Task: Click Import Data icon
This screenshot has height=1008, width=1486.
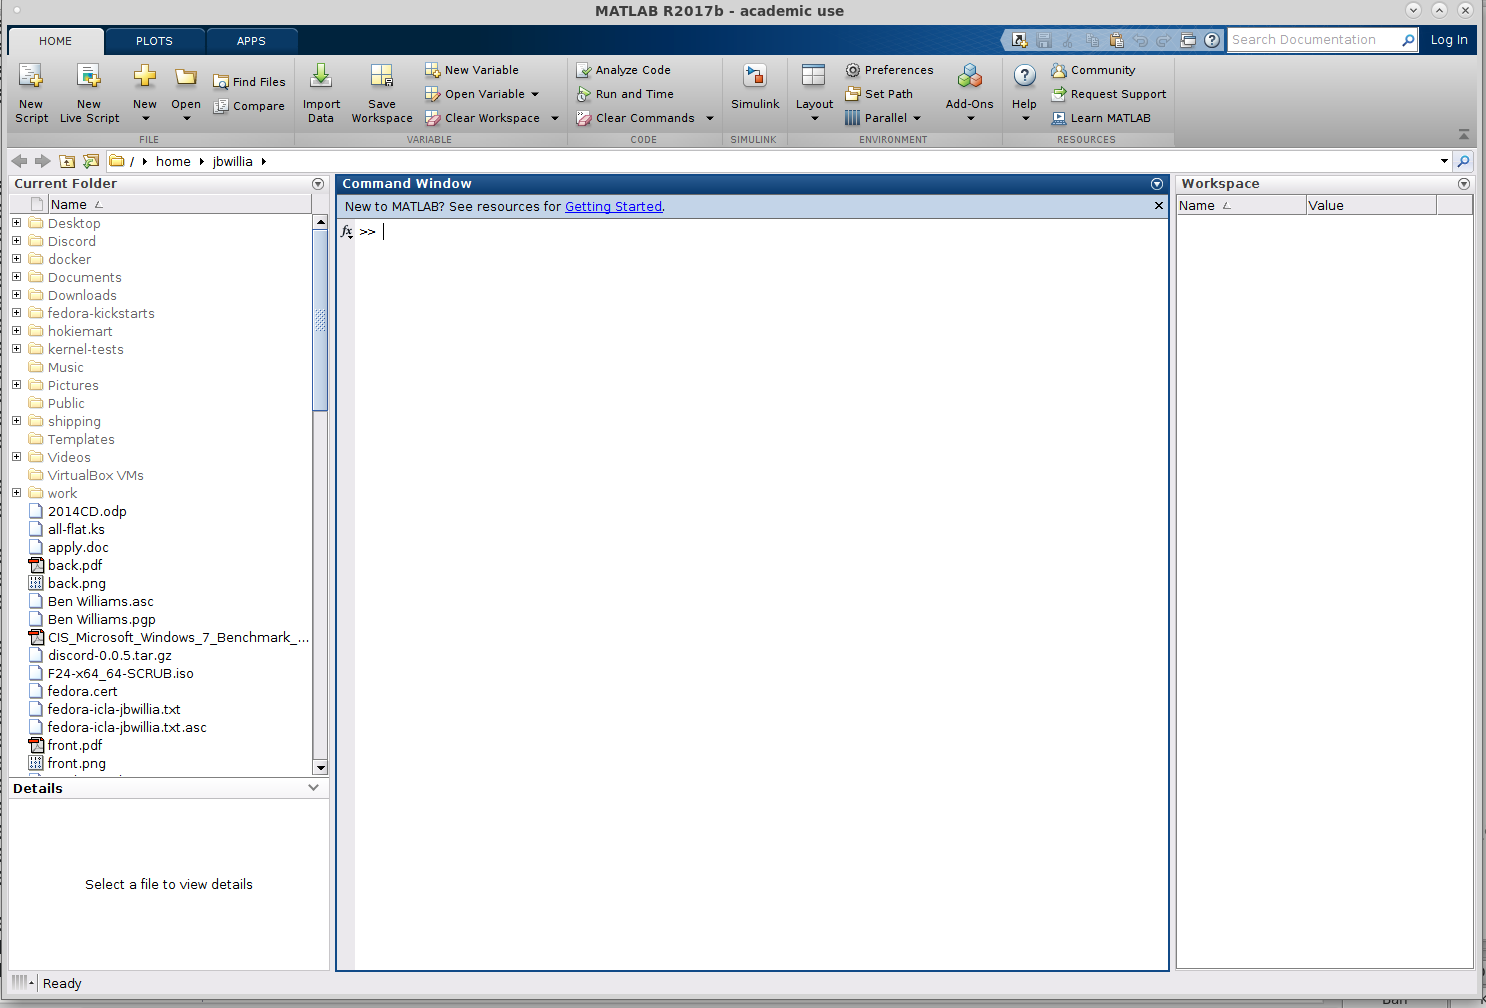Action: [321, 77]
